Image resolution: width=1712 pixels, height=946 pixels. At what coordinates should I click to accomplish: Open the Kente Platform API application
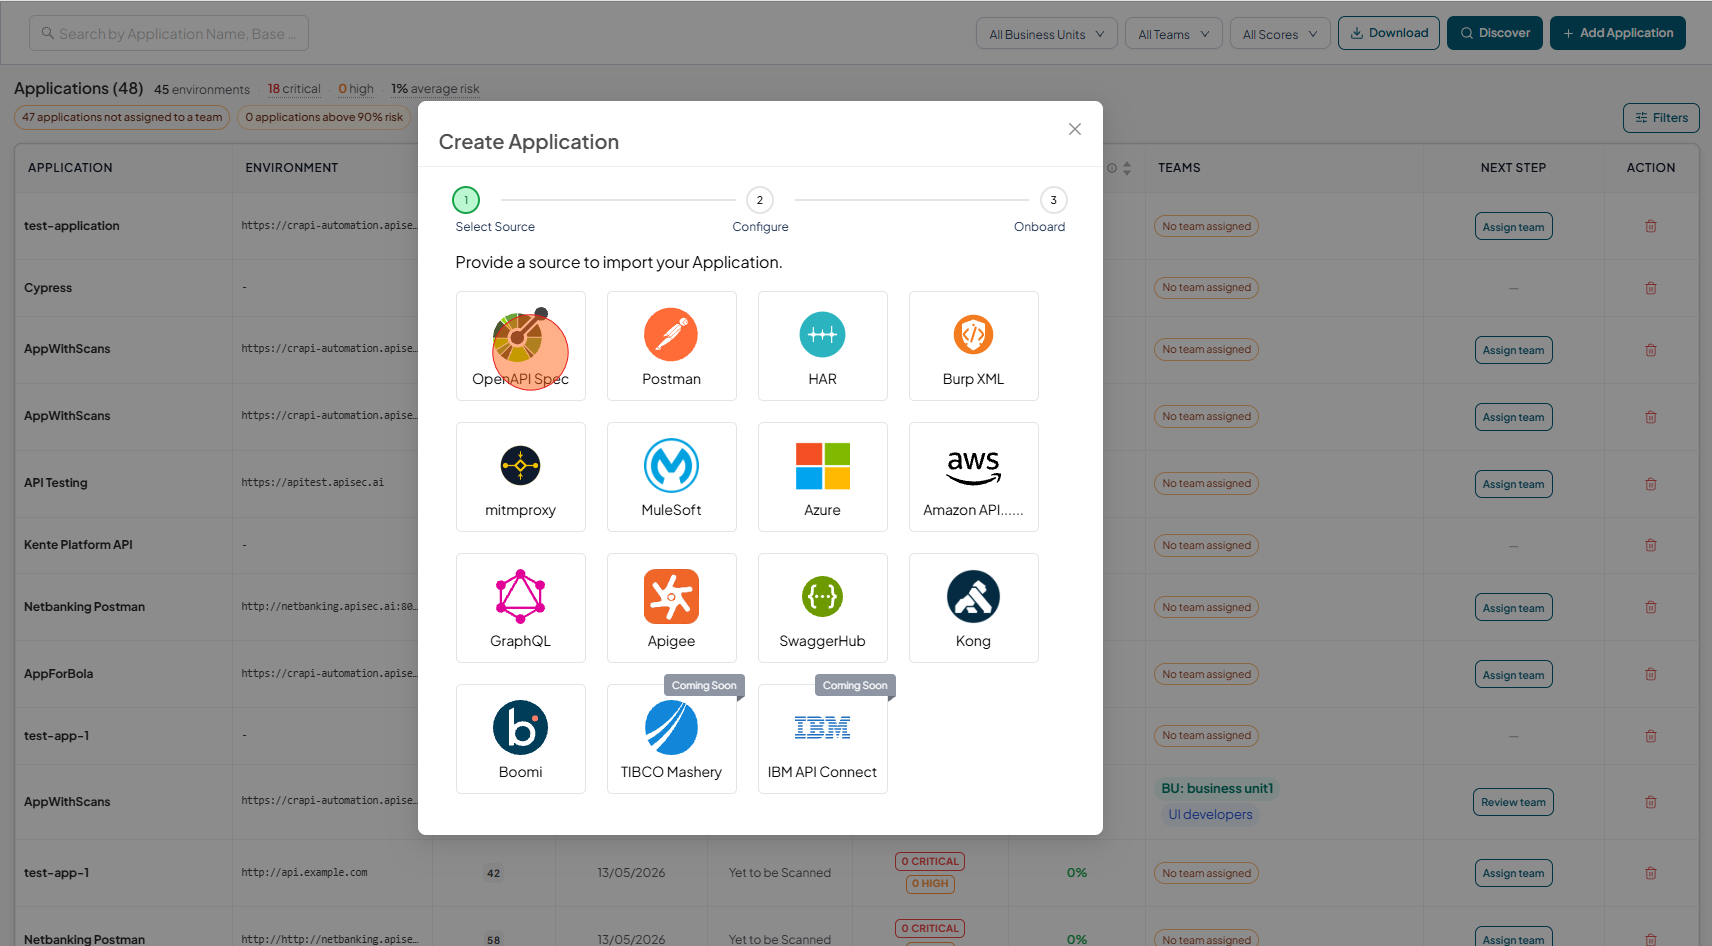click(78, 545)
